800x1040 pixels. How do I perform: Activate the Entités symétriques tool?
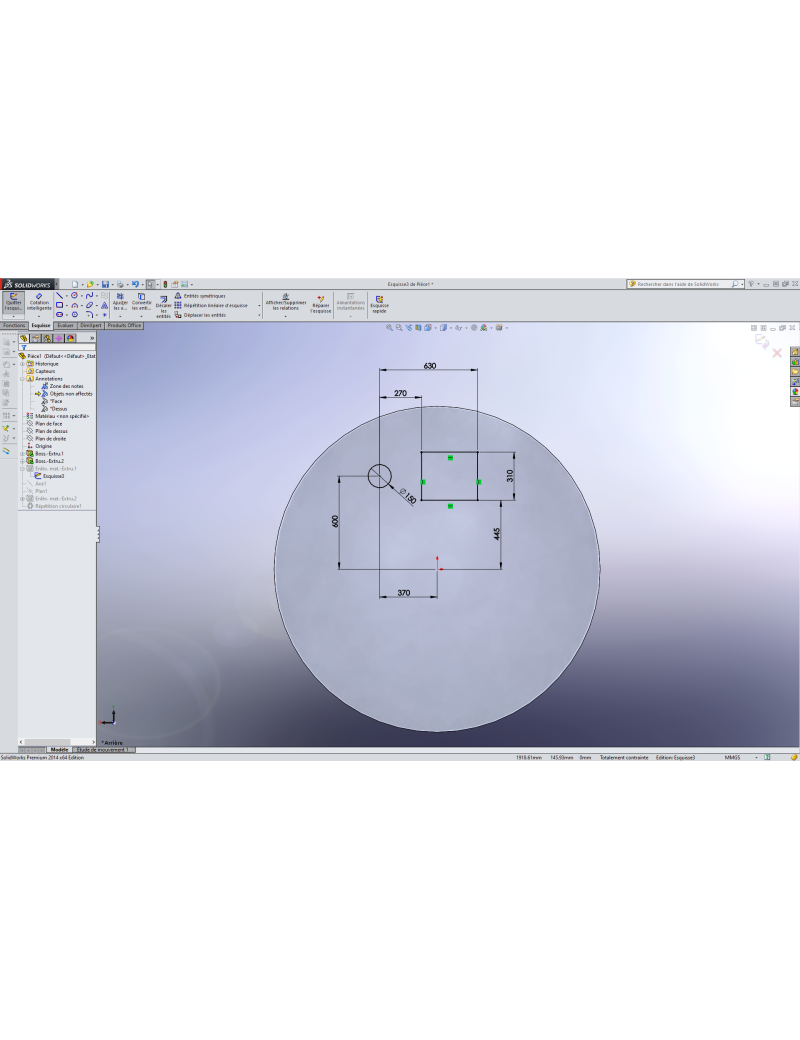click(200, 296)
